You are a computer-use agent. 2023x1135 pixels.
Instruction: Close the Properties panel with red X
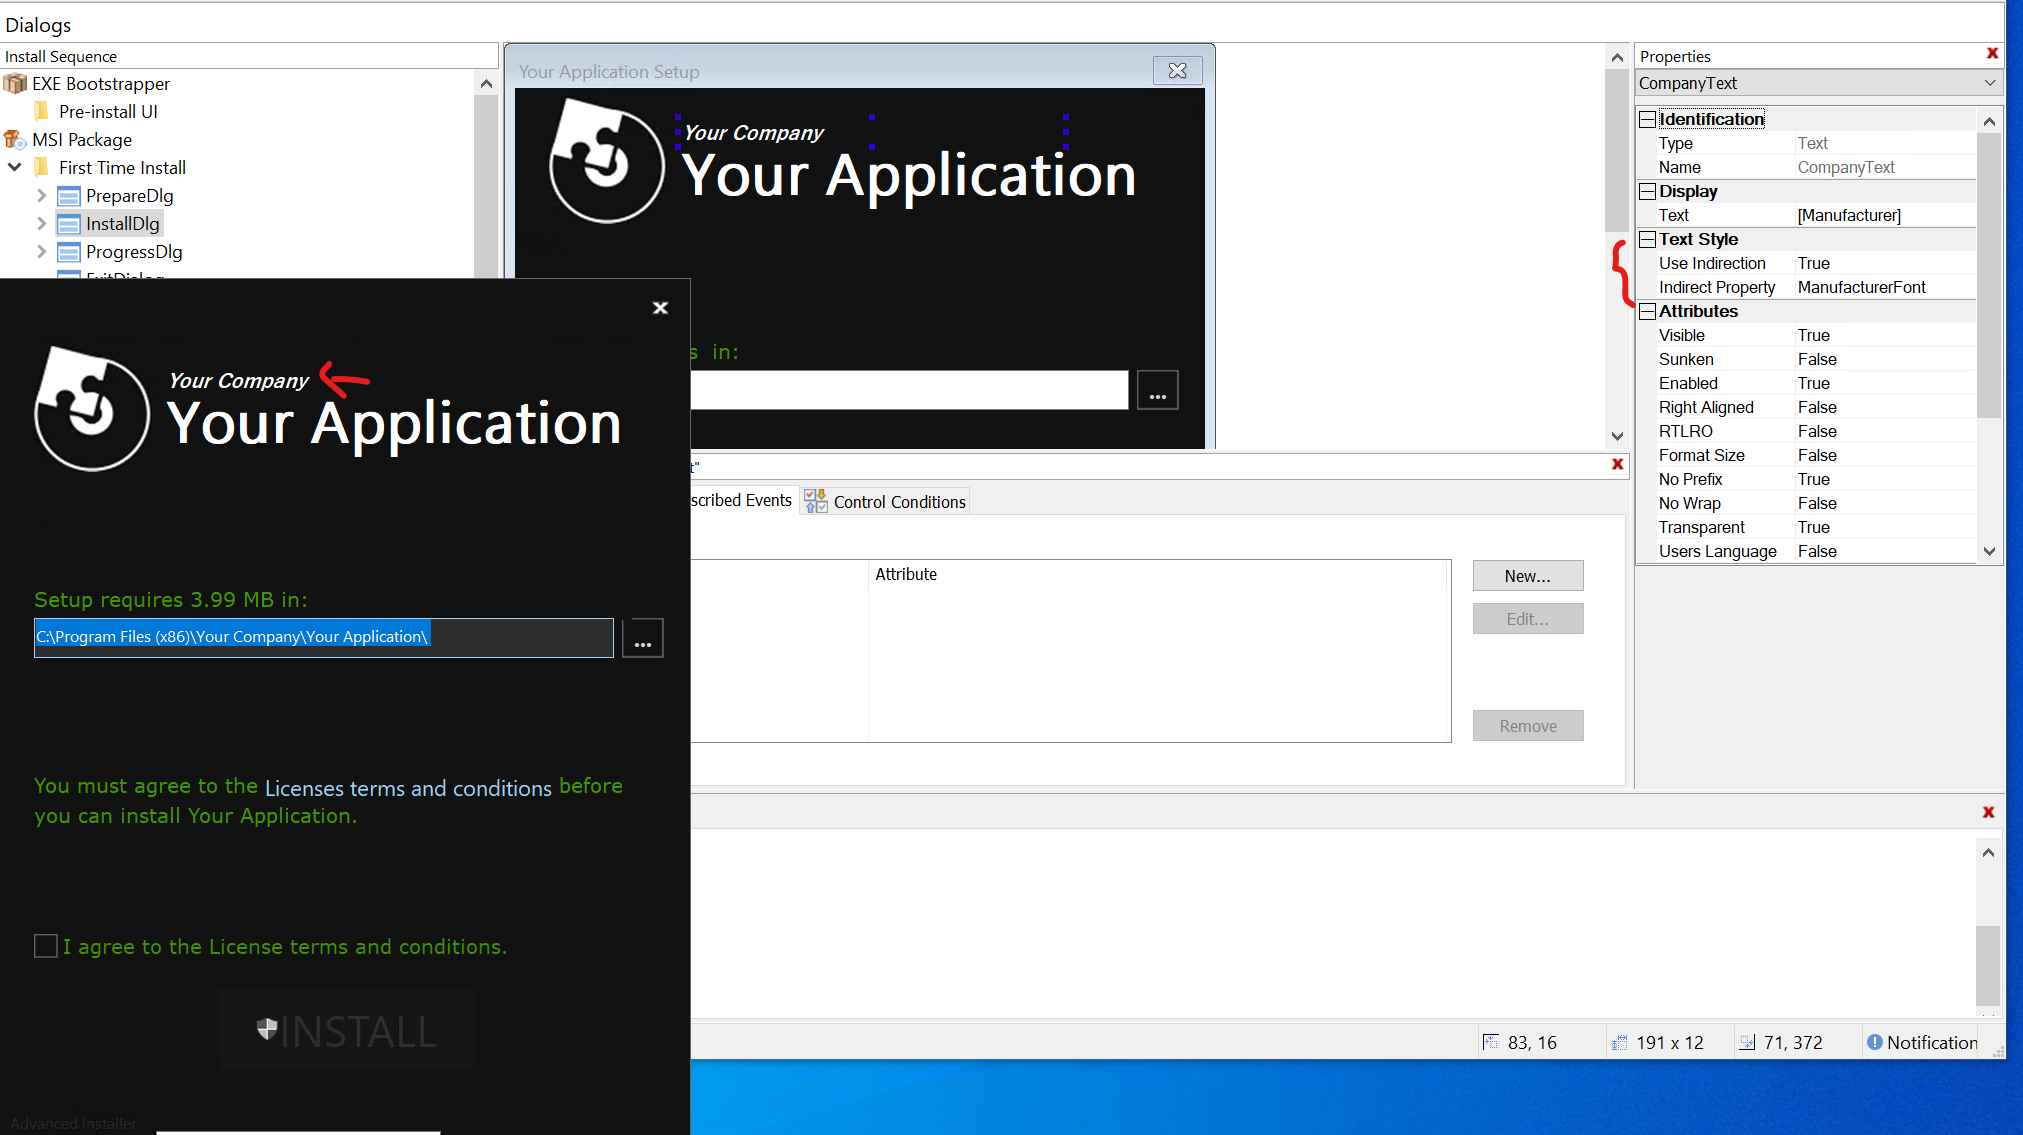[1992, 54]
